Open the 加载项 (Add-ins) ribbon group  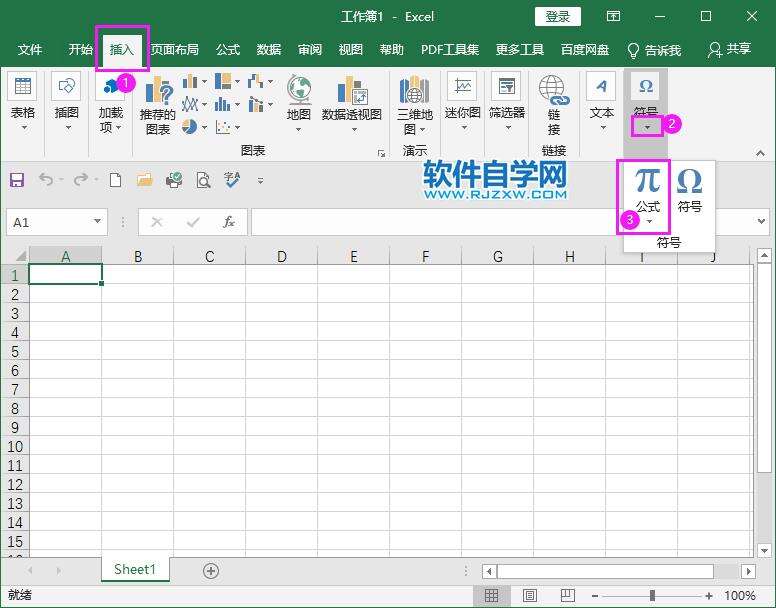click(x=110, y=104)
